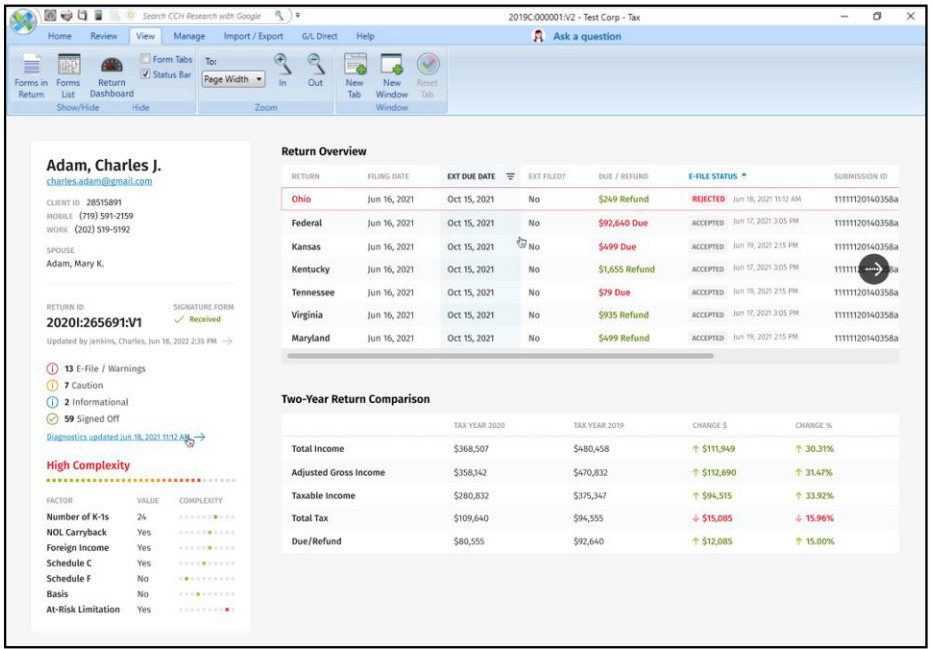
Task: Open Forms in Return view
Action: 31,75
